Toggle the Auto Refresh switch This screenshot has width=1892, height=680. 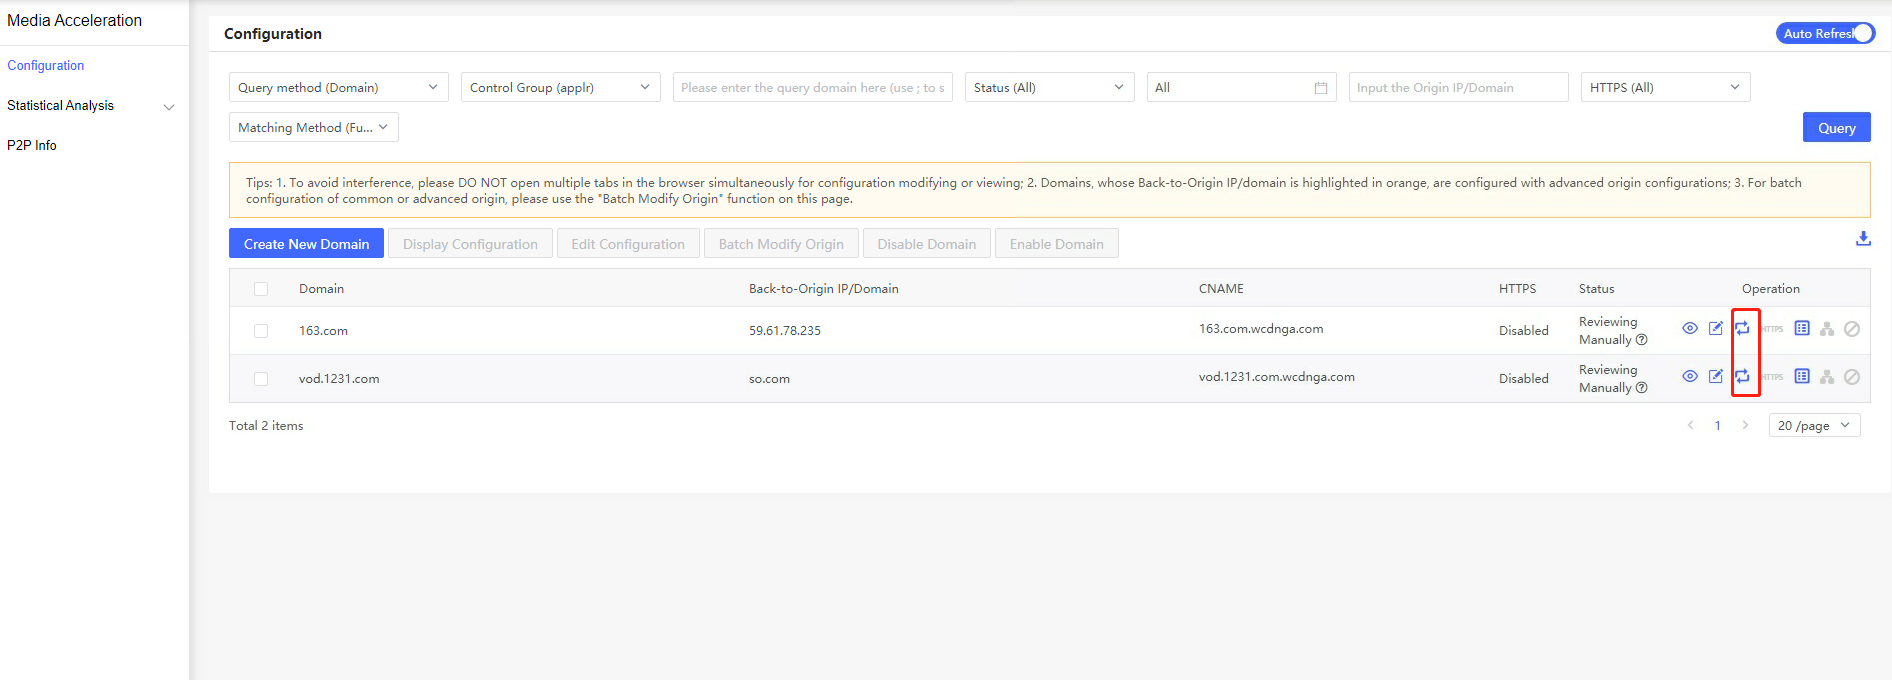tap(1825, 34)
